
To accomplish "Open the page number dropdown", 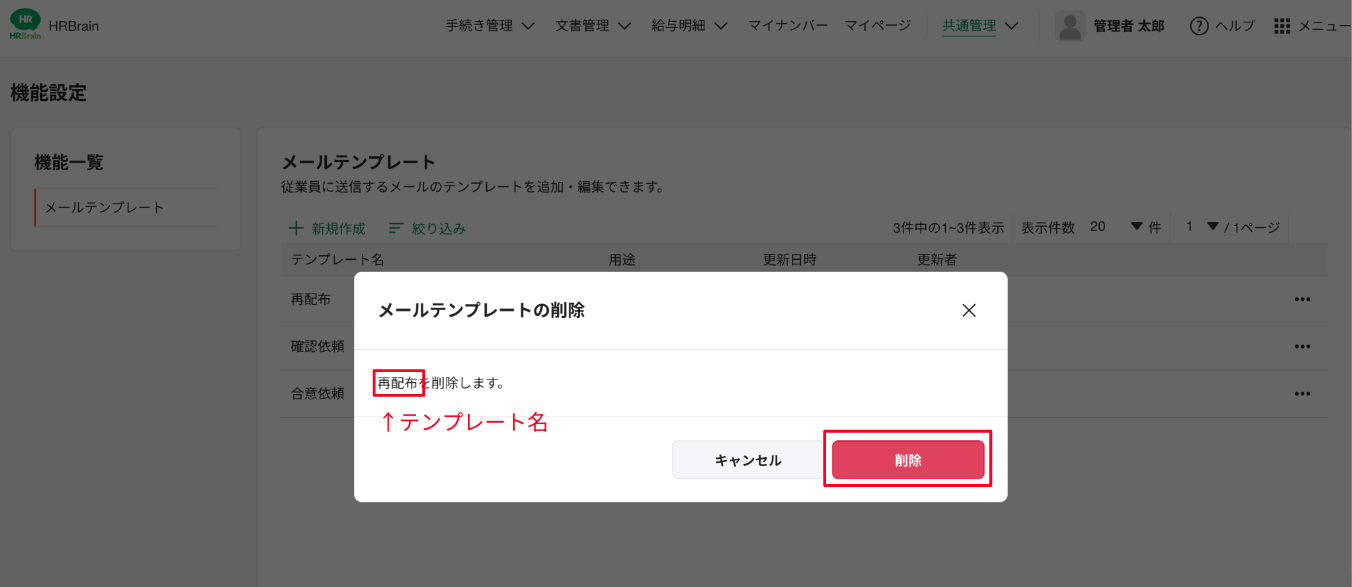I will point(1212,227).
